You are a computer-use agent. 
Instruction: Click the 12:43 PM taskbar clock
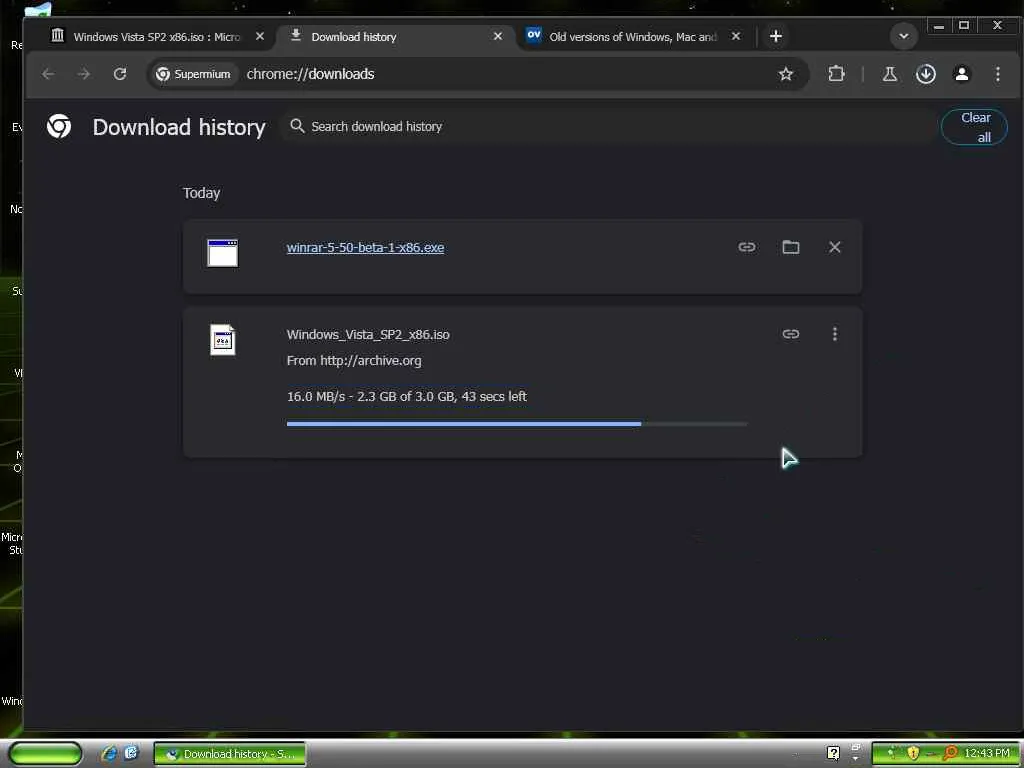986,754
